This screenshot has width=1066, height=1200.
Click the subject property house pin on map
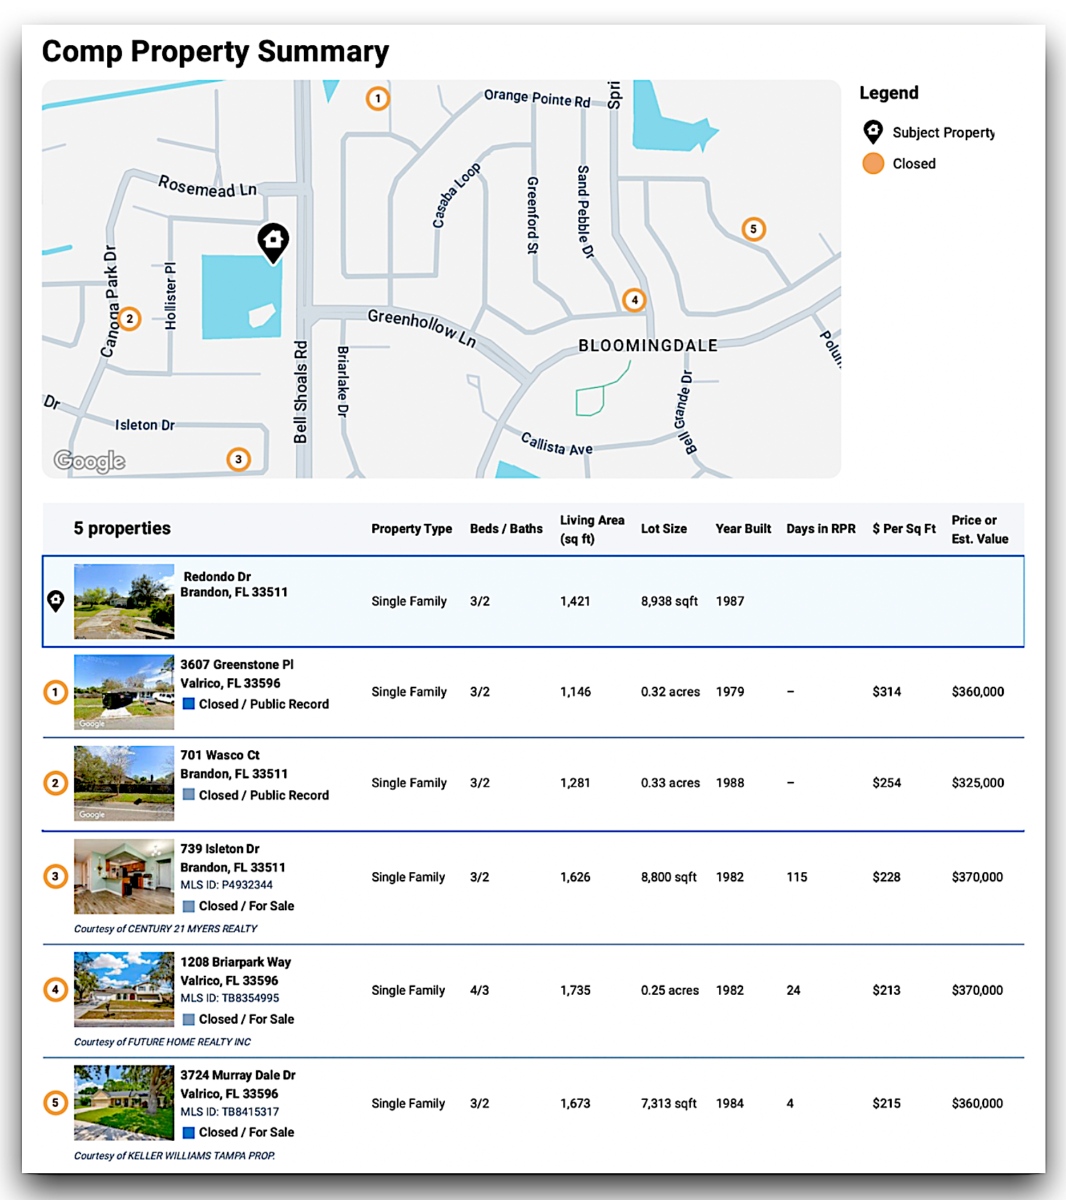point(273,242)
